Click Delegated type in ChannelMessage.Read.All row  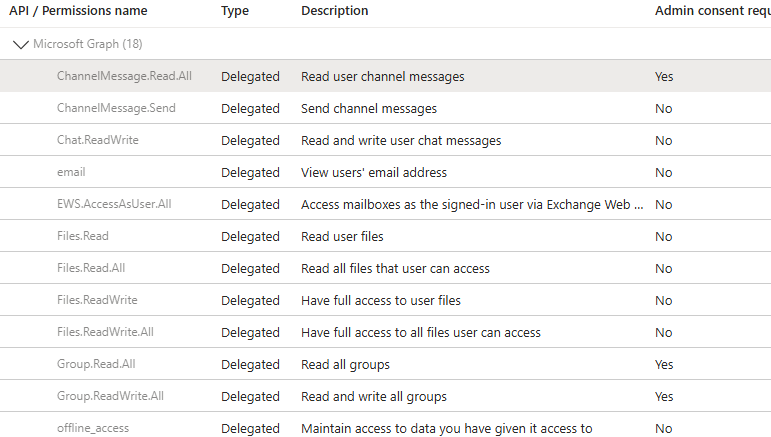(250, 77)
